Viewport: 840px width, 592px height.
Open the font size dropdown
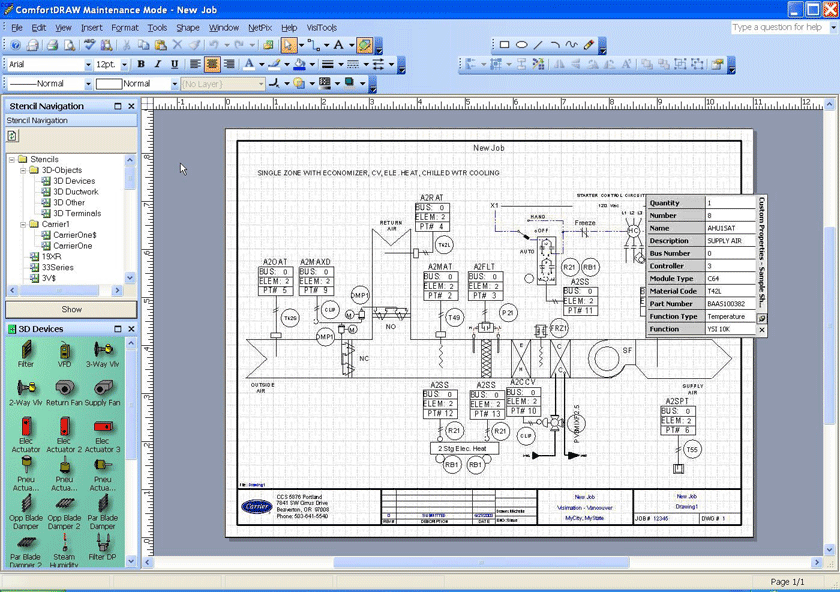pos(124,63)
